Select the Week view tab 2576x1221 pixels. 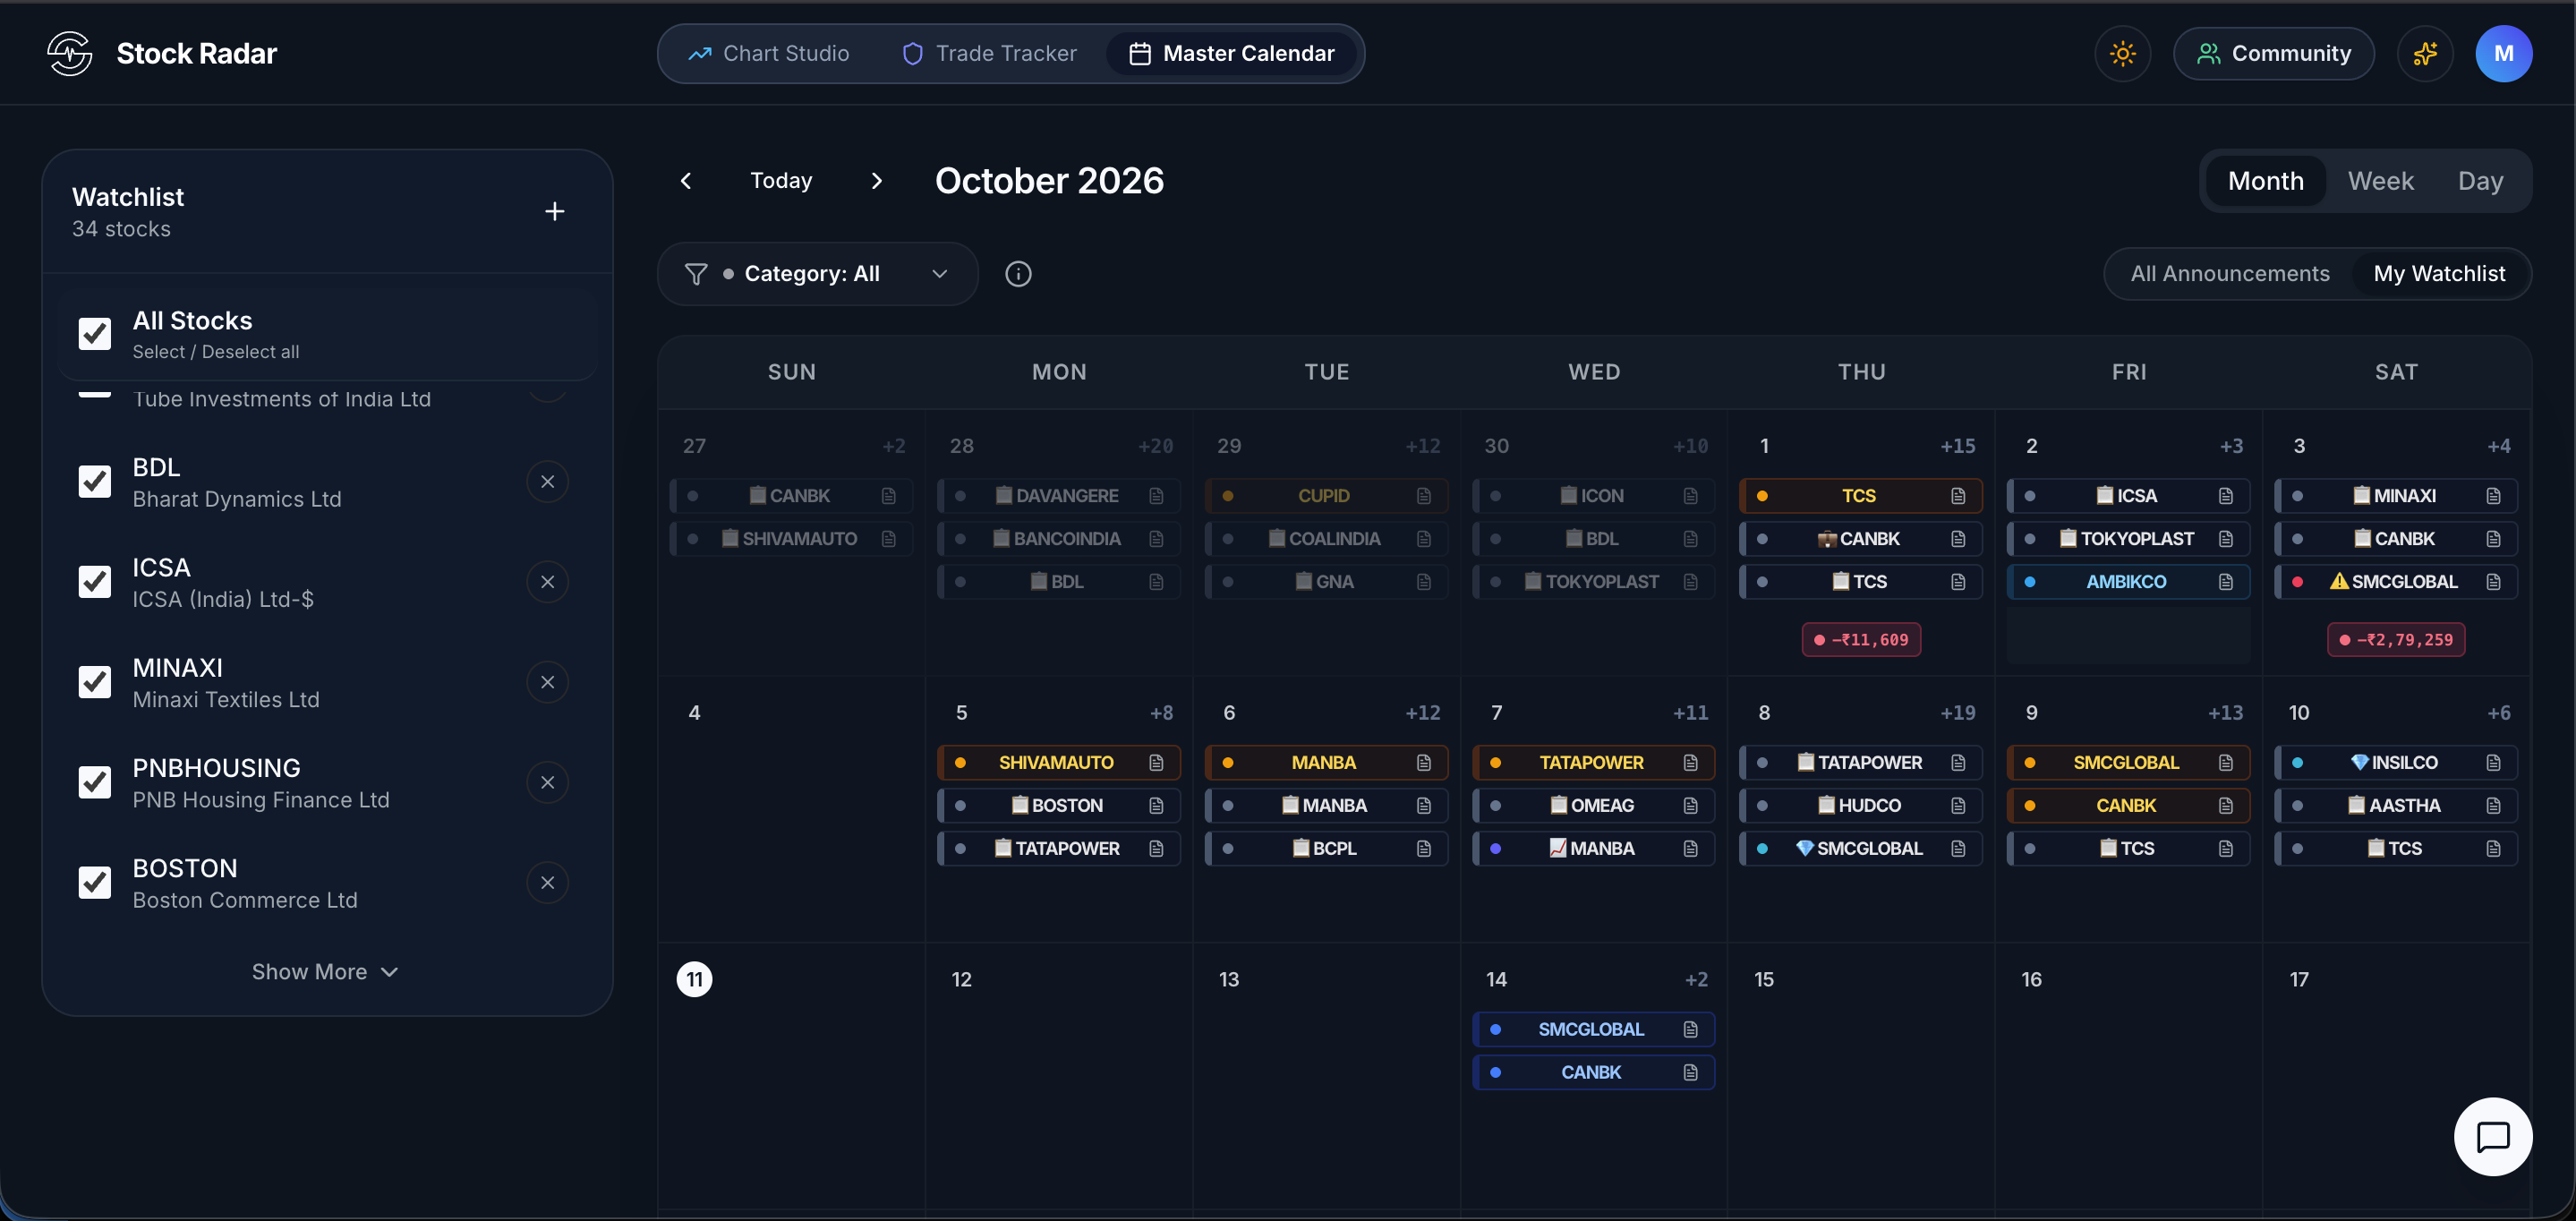click(x=2380, y=181)
